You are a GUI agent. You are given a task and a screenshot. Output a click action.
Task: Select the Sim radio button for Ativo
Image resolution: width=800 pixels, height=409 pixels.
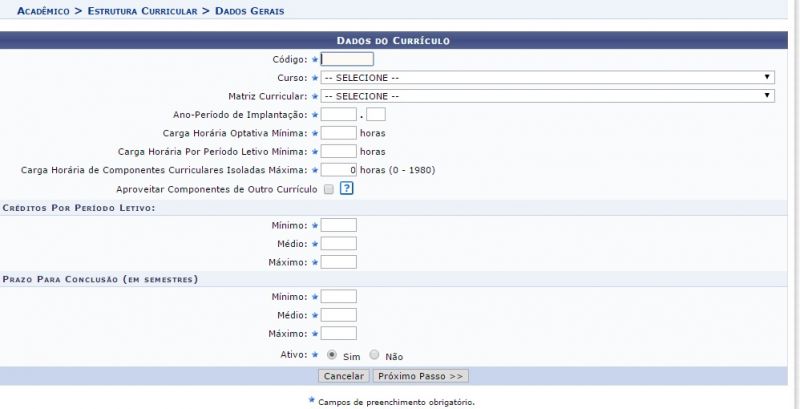pyautogui.click(x=331, y=354)
